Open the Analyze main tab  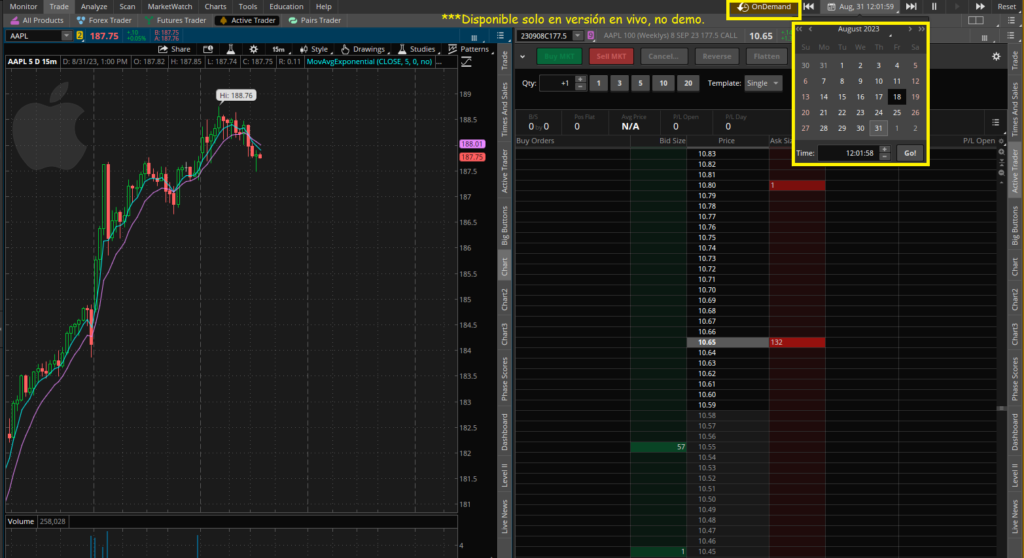coord(94,7)
